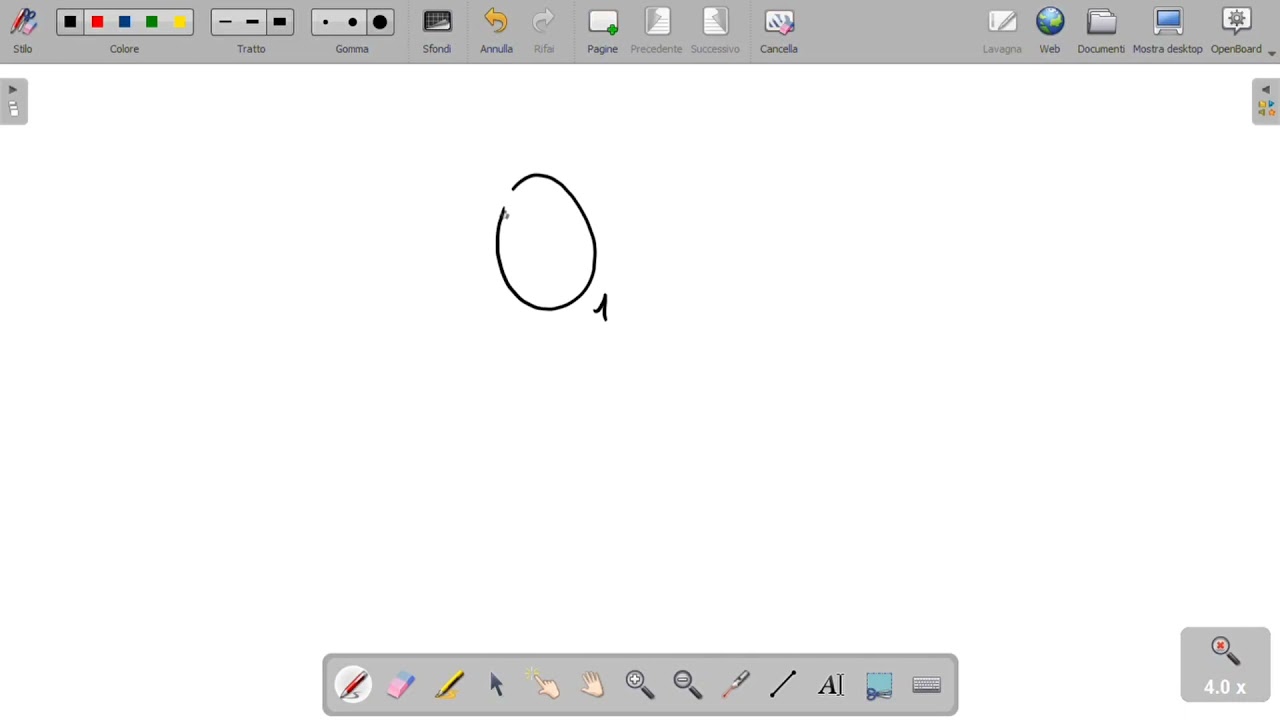Select the yellow pen color
The height and width of the screenshot is (720, 1280).
180,22
